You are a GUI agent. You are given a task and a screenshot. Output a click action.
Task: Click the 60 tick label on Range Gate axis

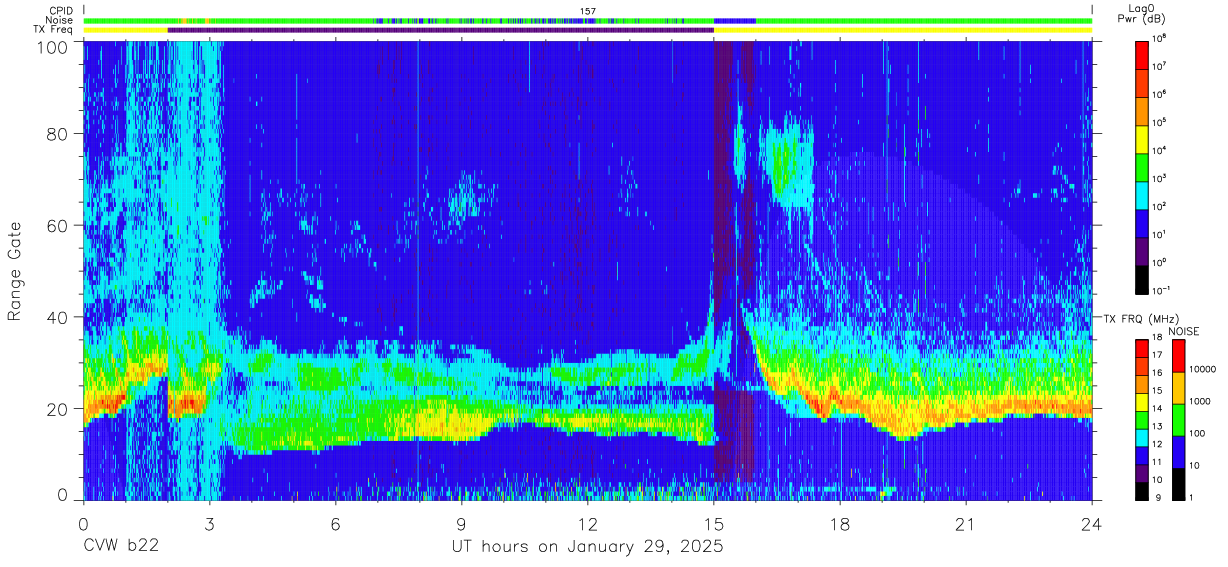[59, 225]
